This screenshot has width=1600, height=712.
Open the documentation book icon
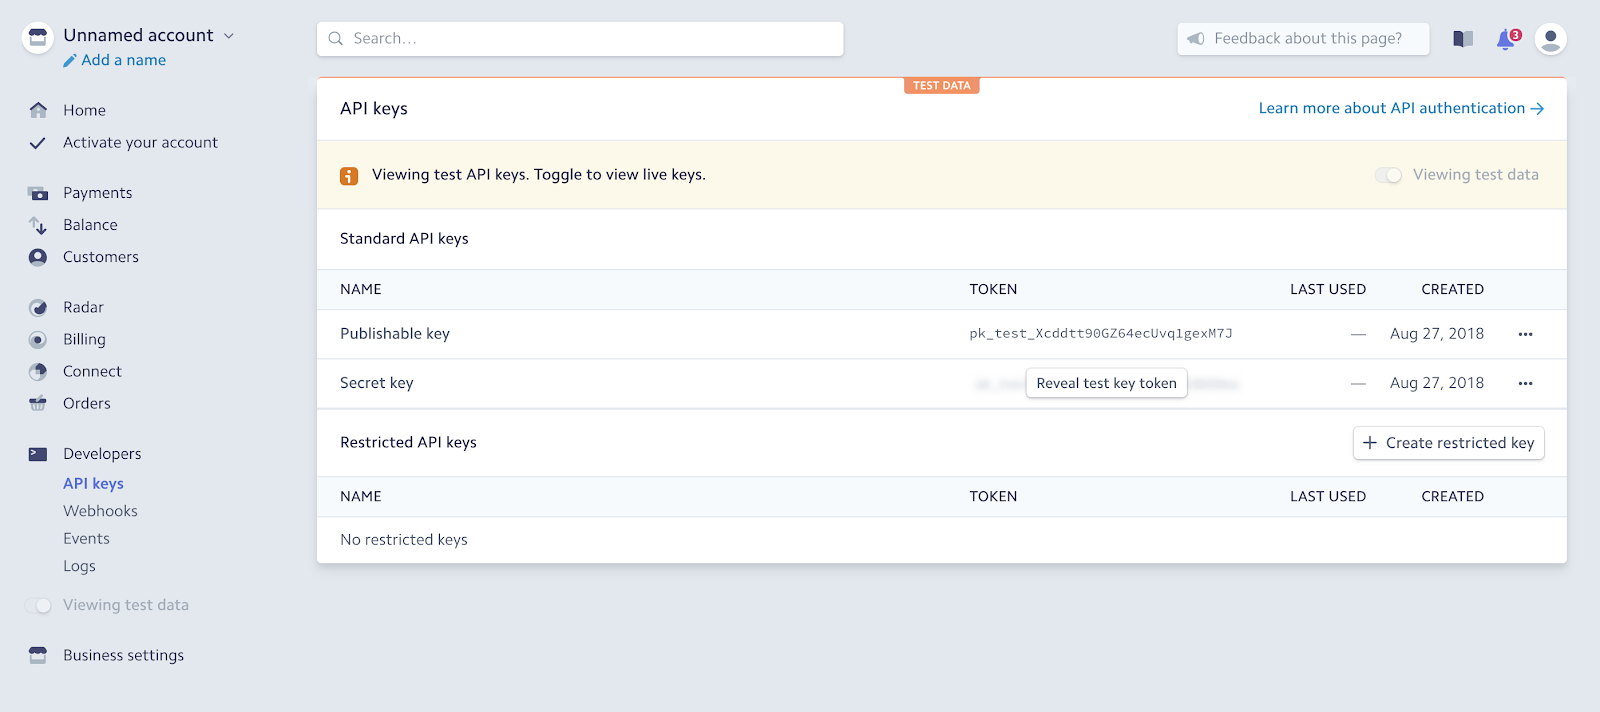[1463, 39]
